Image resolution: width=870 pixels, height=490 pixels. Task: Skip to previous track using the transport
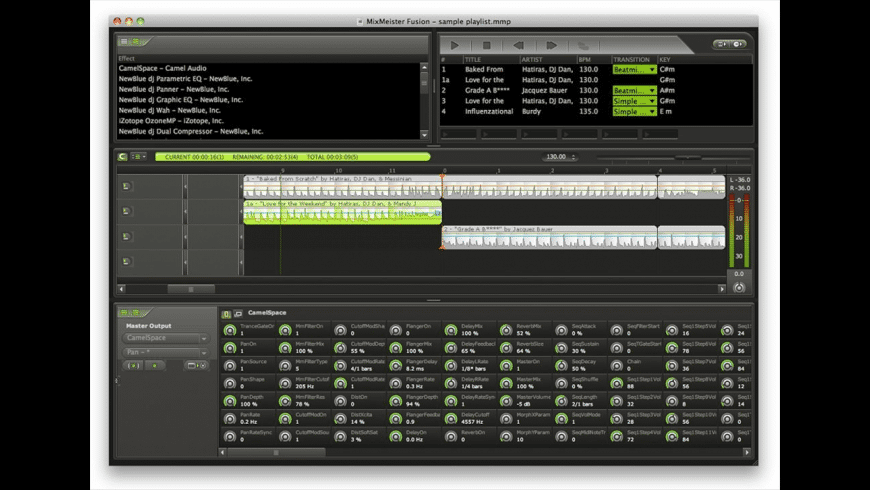pos(519,45)
